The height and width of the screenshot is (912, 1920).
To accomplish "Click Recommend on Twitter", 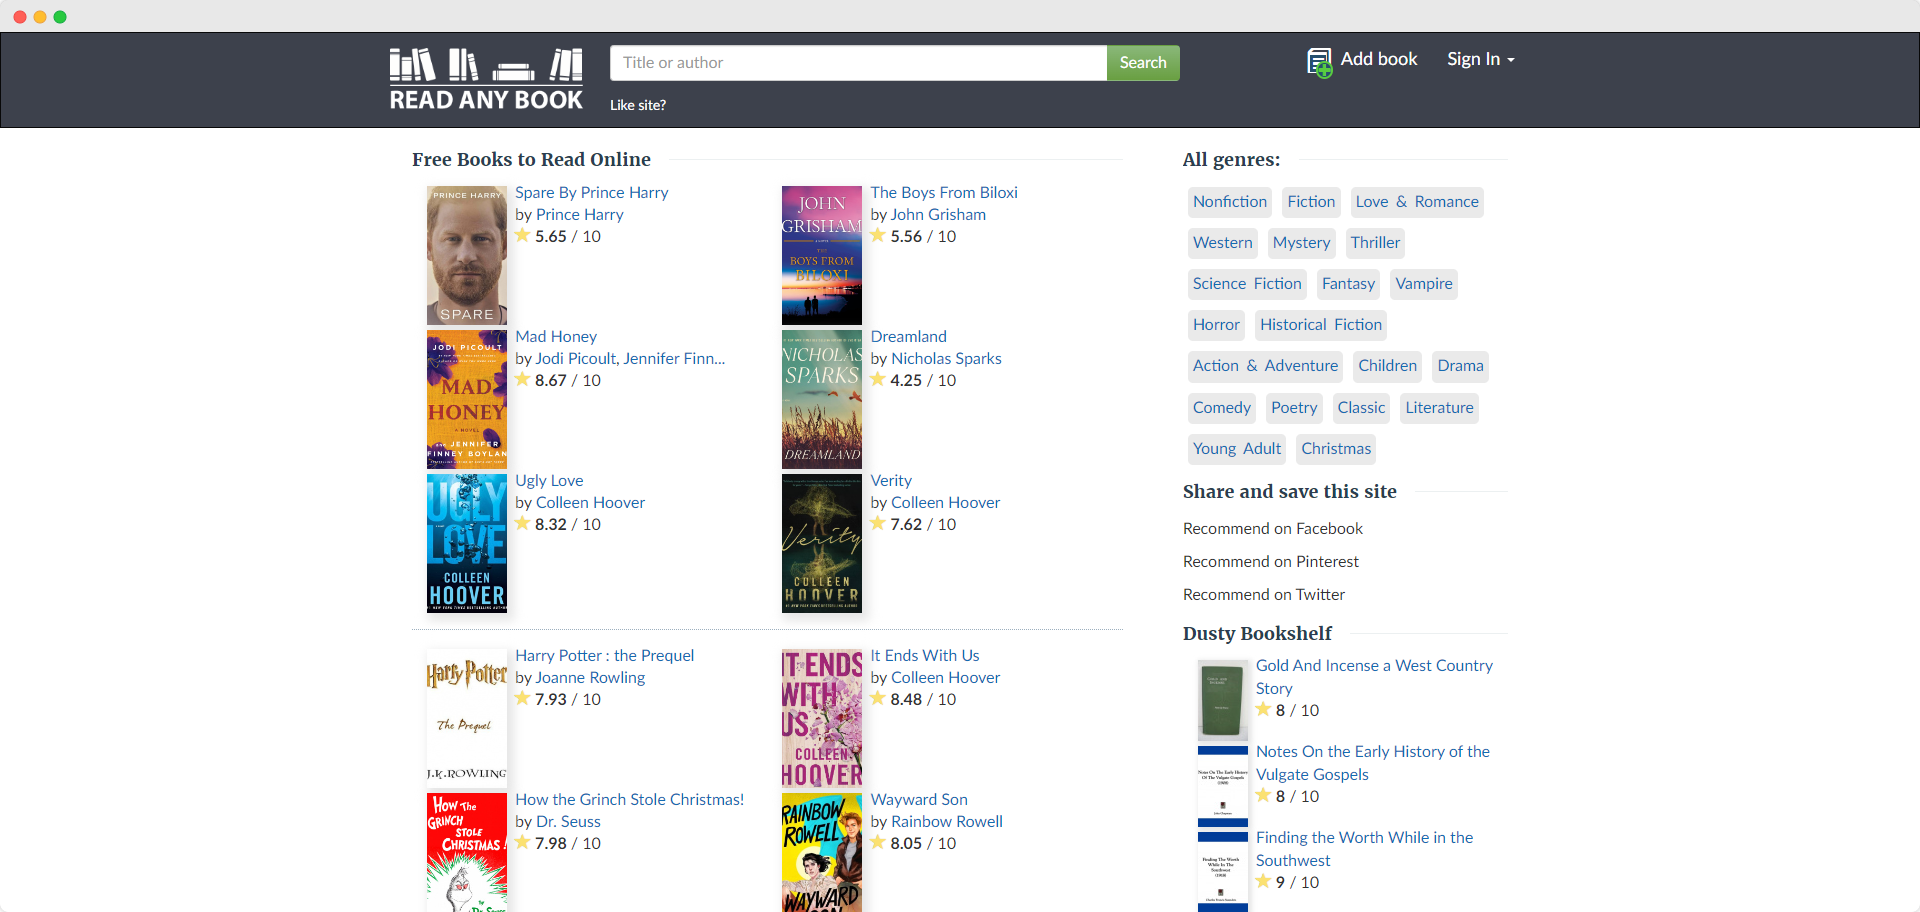I will point(1264,595).
